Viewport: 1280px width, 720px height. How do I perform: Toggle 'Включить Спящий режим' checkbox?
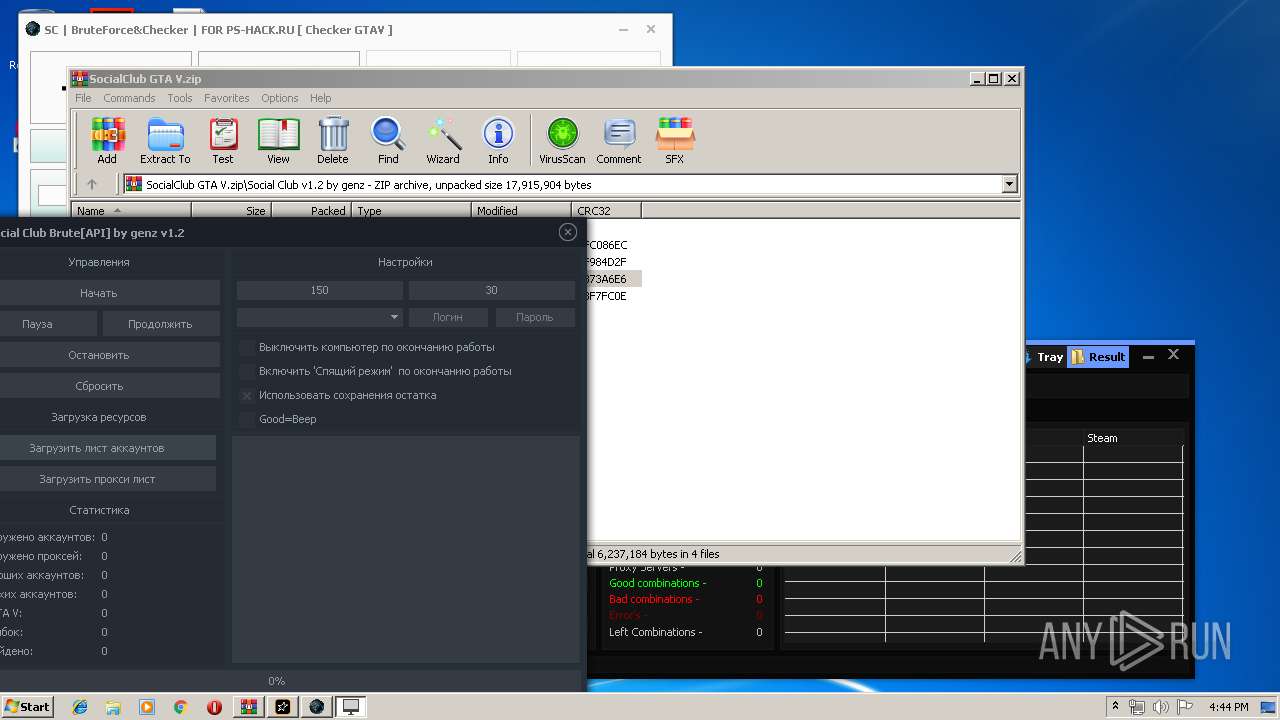pyautogui.click(x=247, y=371)
